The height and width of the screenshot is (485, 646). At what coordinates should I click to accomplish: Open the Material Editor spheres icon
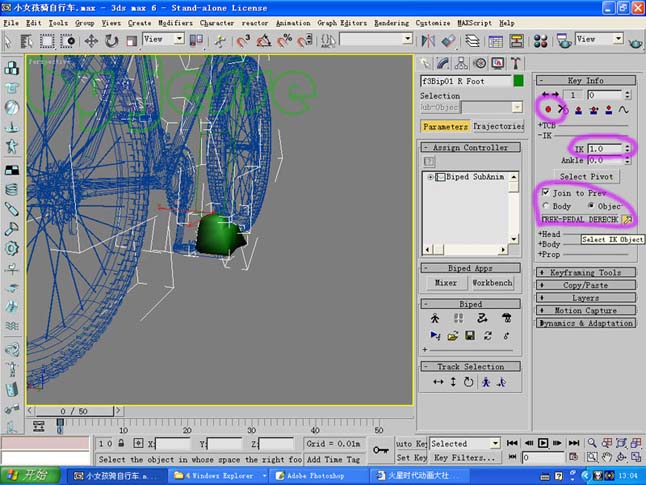click(540, 41)
